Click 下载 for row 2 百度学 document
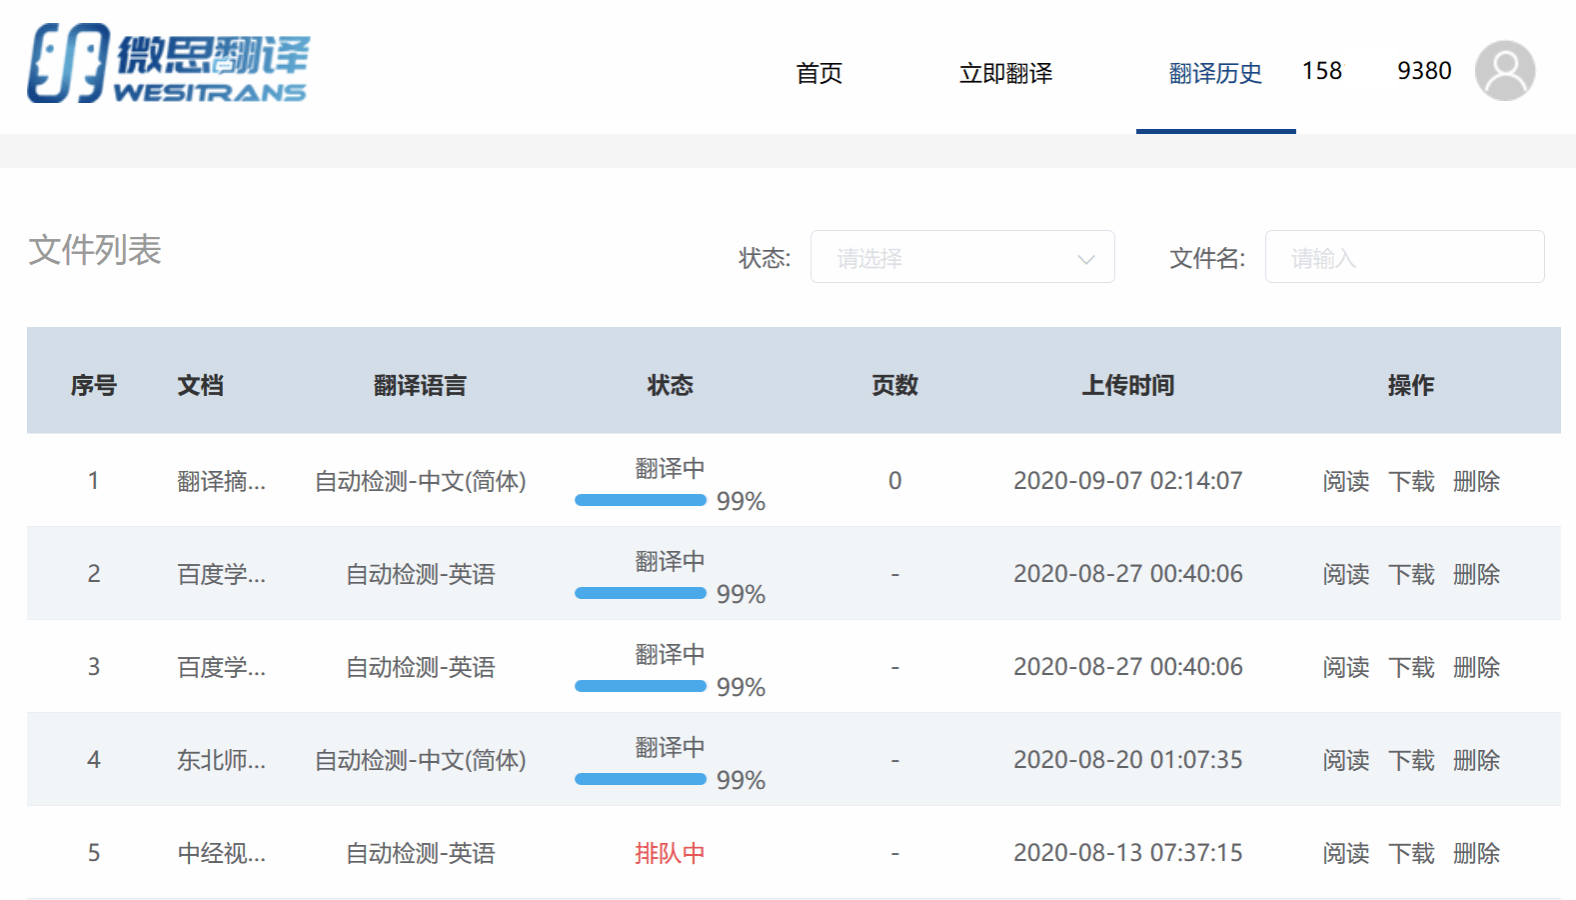1576x900 pixels. 1411,574
